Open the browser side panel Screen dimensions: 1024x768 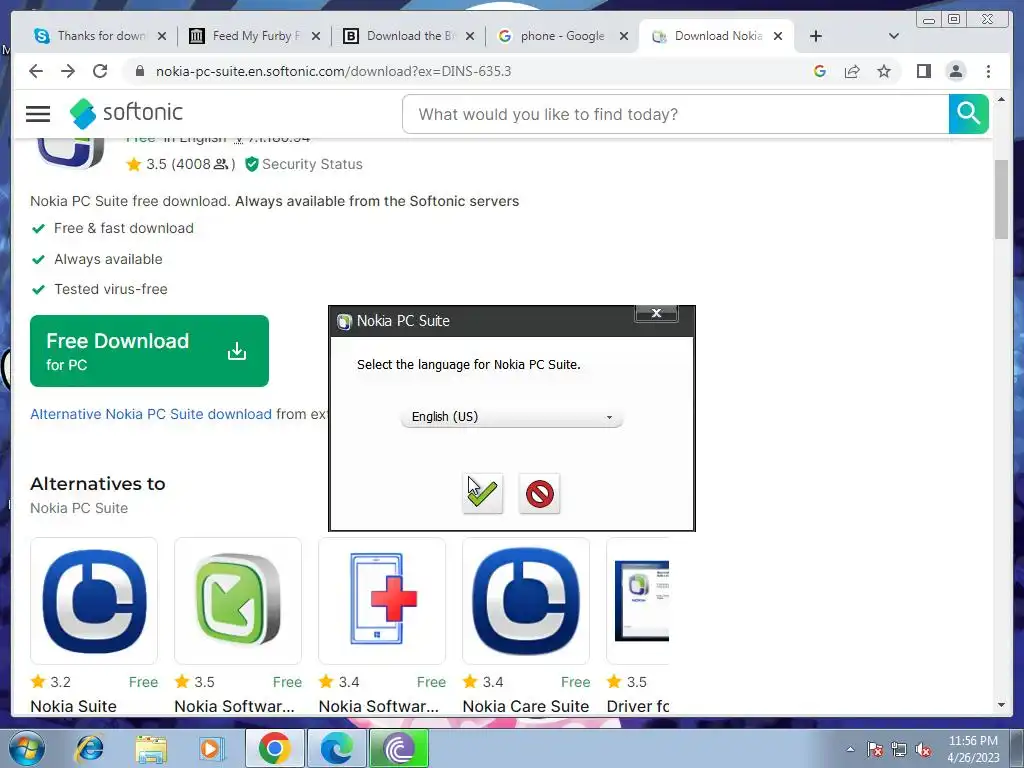click(x=923, y=71)
